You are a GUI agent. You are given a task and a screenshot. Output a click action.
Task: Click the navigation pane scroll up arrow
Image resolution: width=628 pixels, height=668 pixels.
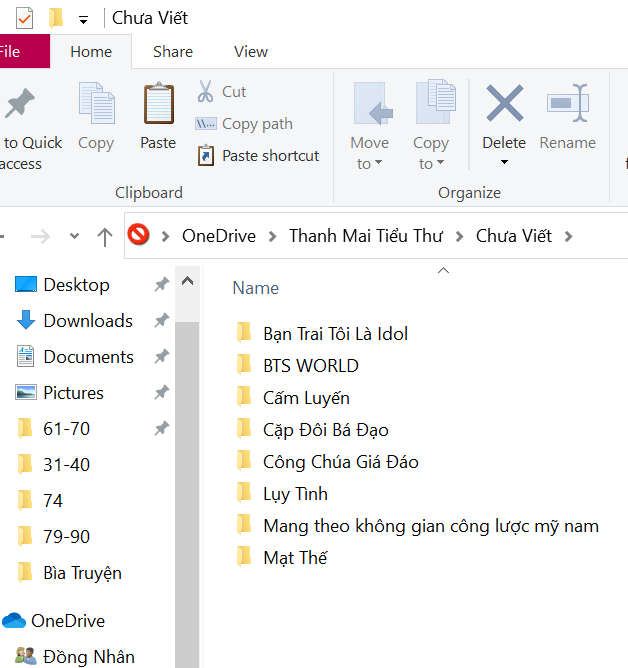tap(187, 281)
